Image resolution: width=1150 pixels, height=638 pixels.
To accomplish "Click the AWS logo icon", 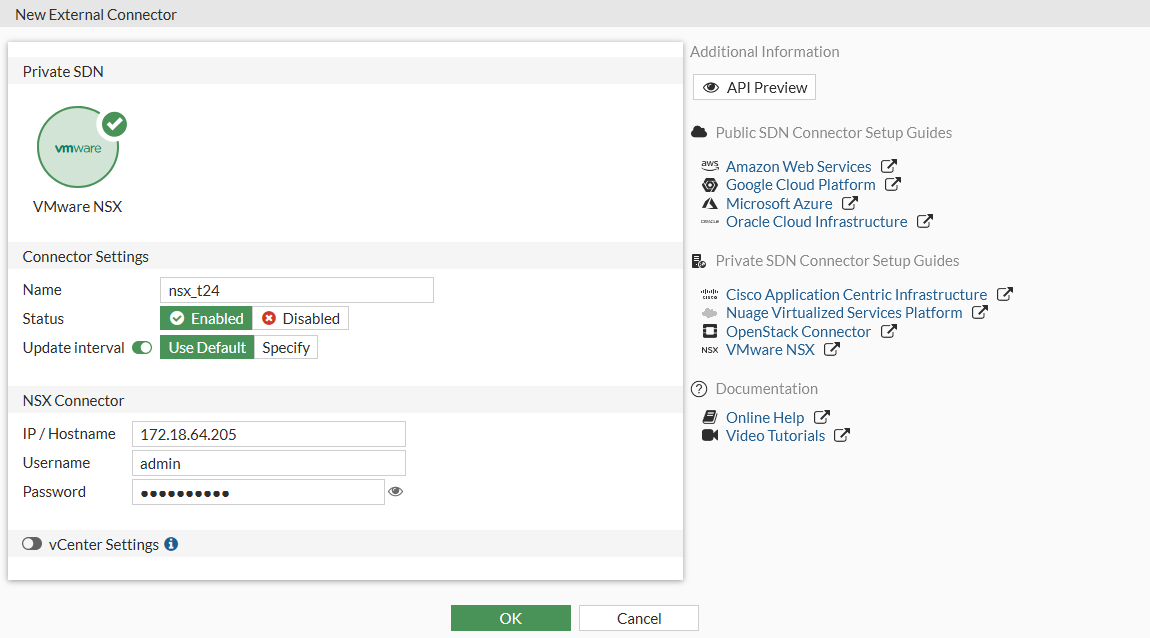I will point(710,166).
